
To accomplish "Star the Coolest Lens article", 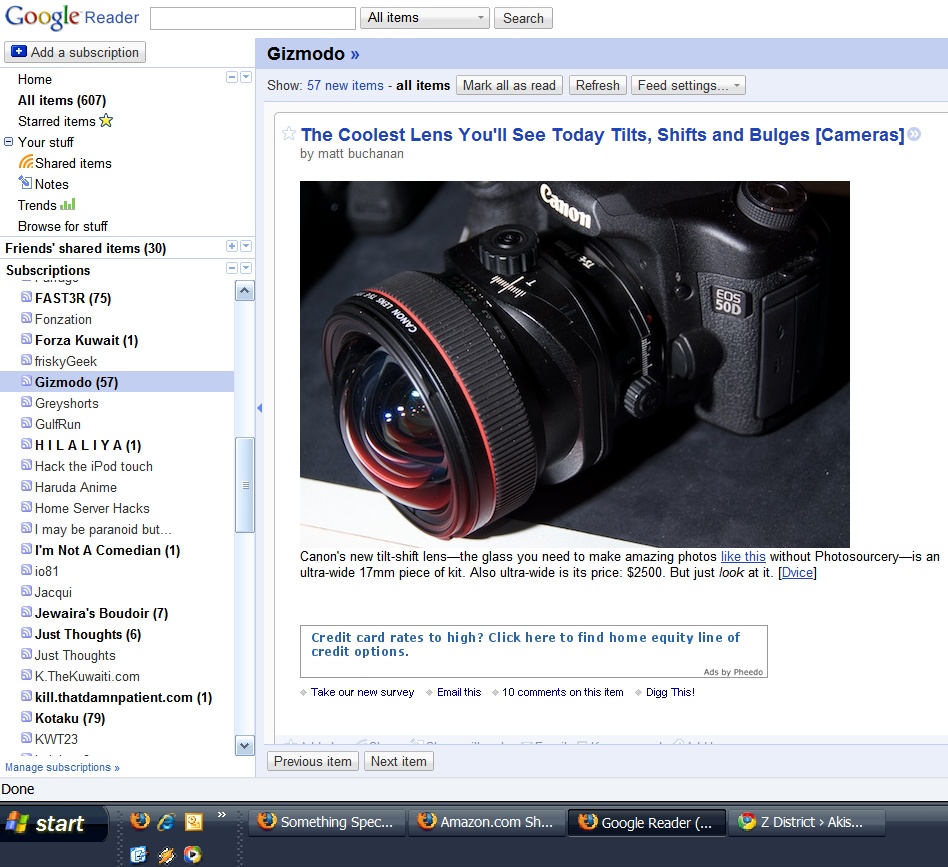I will coord(288,134).
